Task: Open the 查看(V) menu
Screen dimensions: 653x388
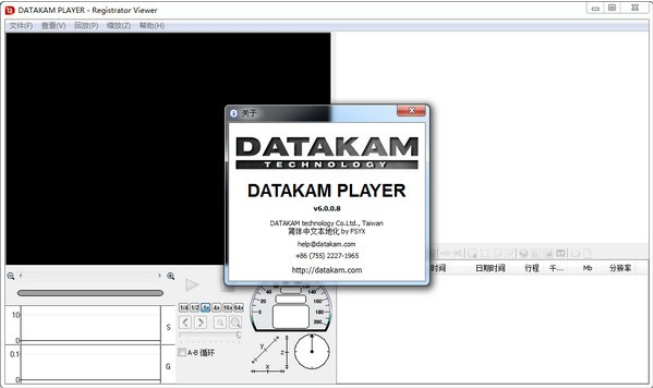Action: point(53,26)
